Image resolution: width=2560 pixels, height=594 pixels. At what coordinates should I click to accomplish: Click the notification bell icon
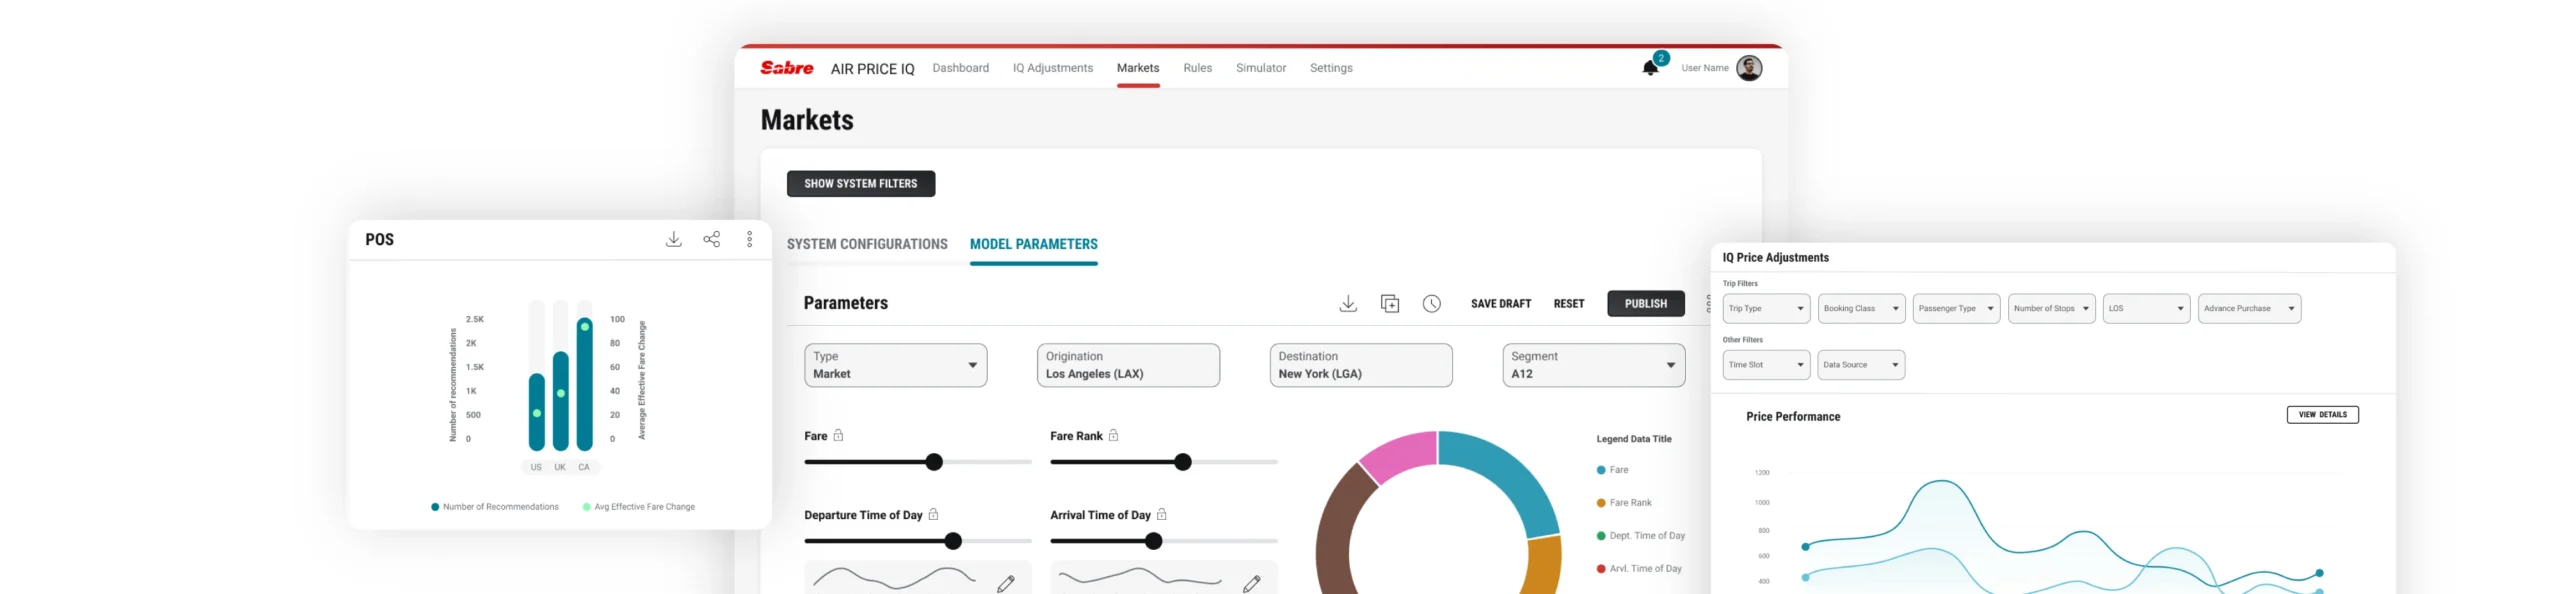(x=1649, y=68)
